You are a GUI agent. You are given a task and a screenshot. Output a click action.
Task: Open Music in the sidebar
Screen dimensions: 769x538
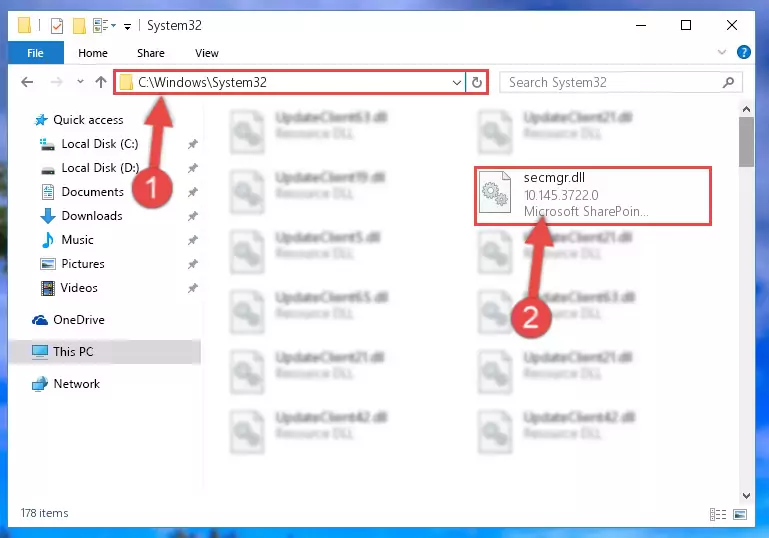(77, 240)
